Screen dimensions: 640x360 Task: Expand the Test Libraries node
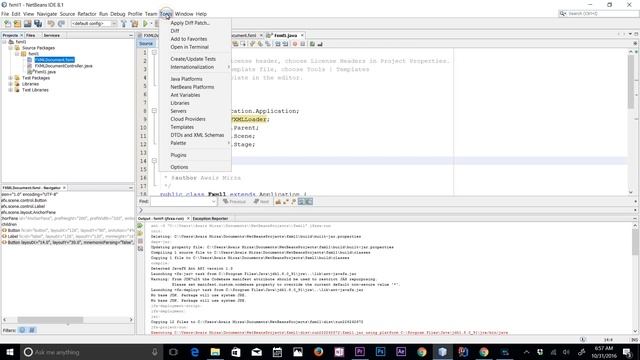click(11, 90)
